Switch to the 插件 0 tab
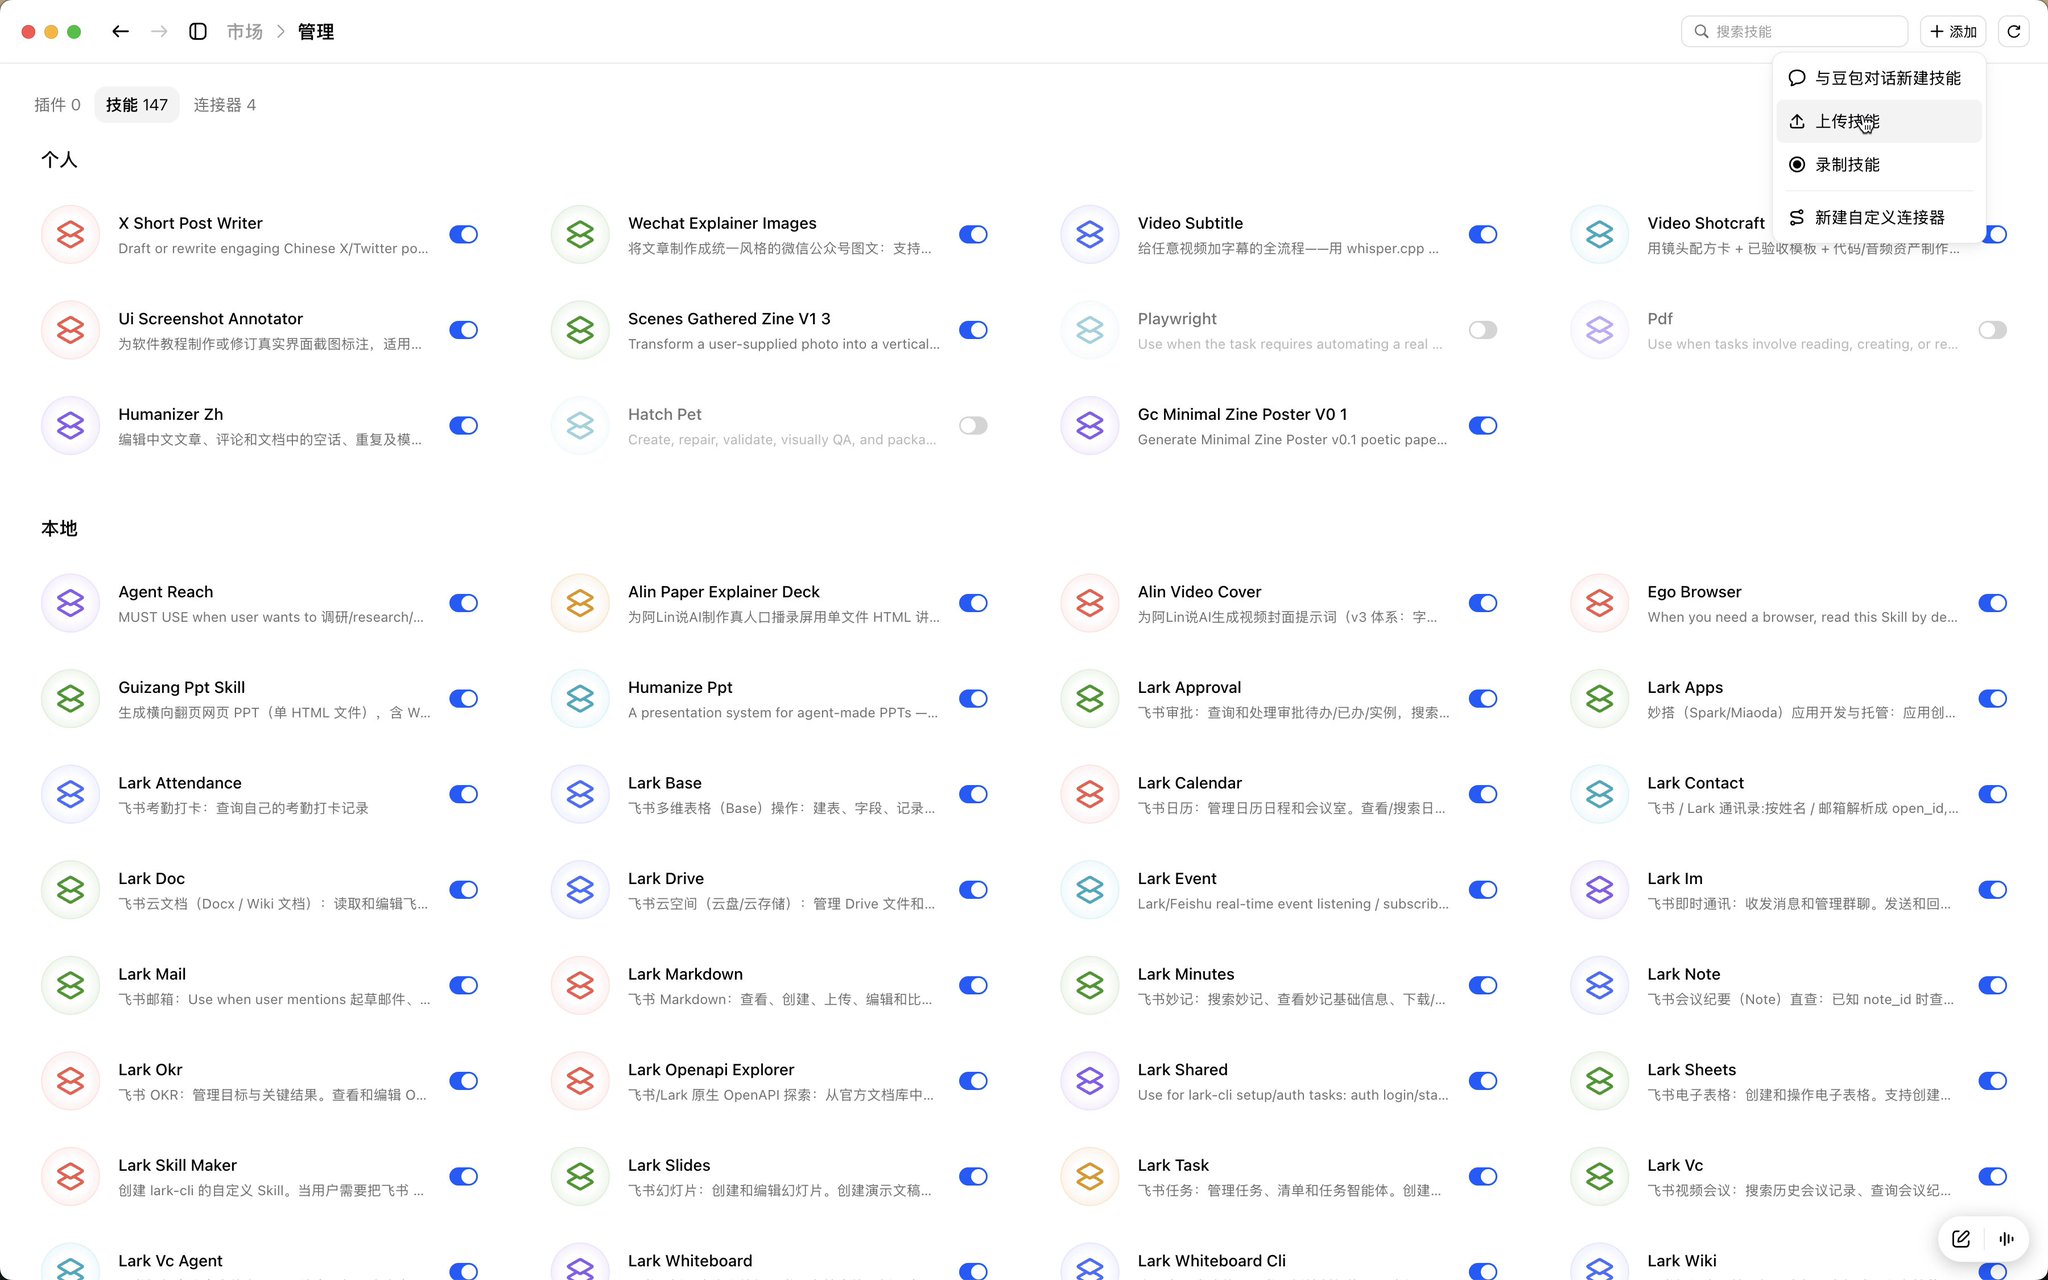The height and width of the screenshot is (1280, 2048). pyautogui.click(x=57, y=105)
